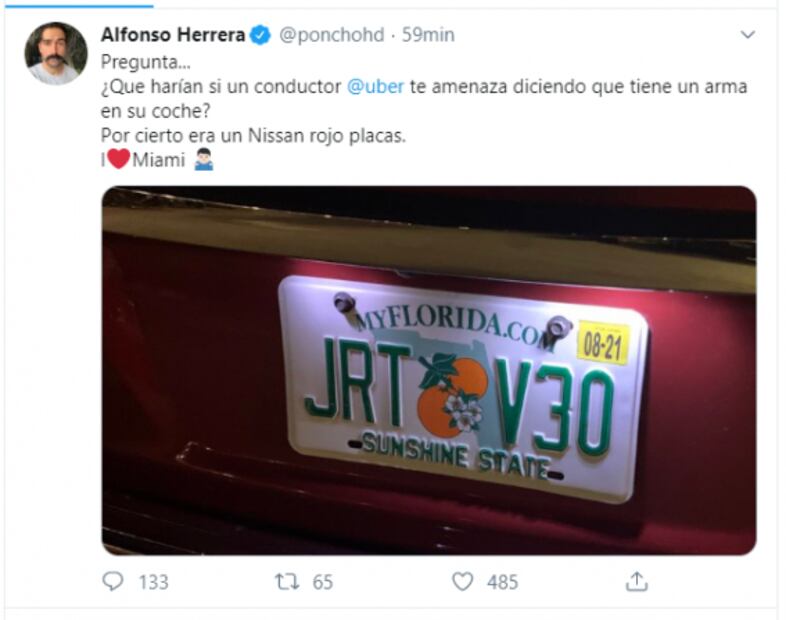Open the share tweet icon
This screenshot has height=620, width=786.
(x=636, y=581)
